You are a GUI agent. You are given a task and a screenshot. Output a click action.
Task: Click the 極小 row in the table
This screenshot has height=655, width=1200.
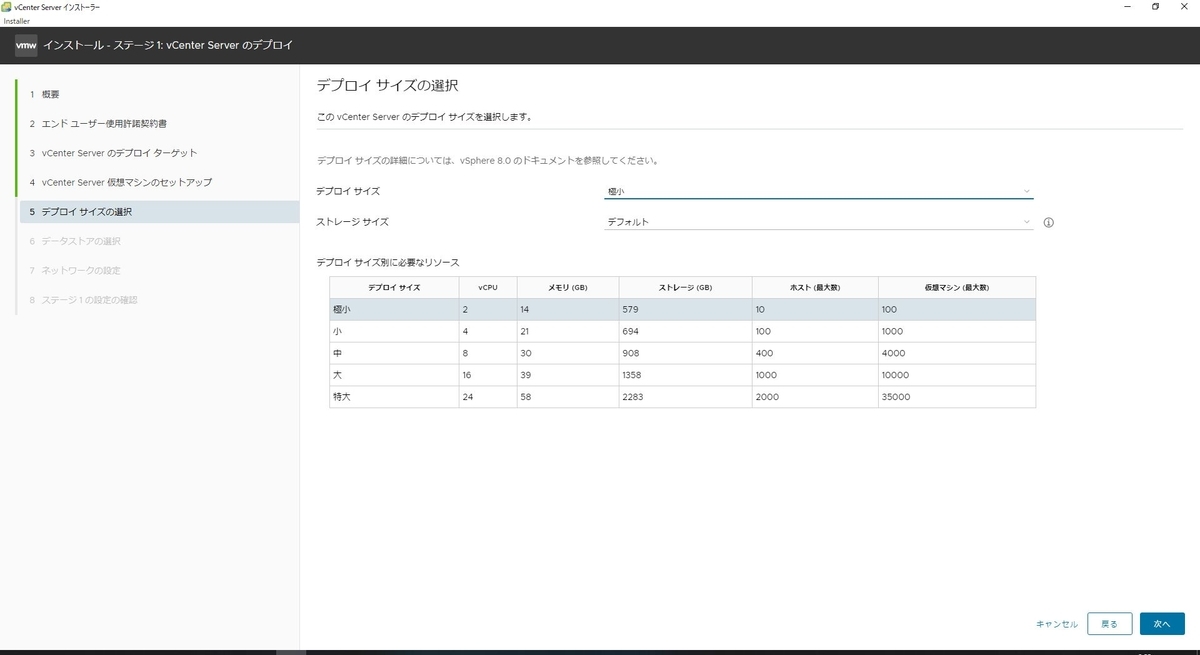(x=682, y=310)
